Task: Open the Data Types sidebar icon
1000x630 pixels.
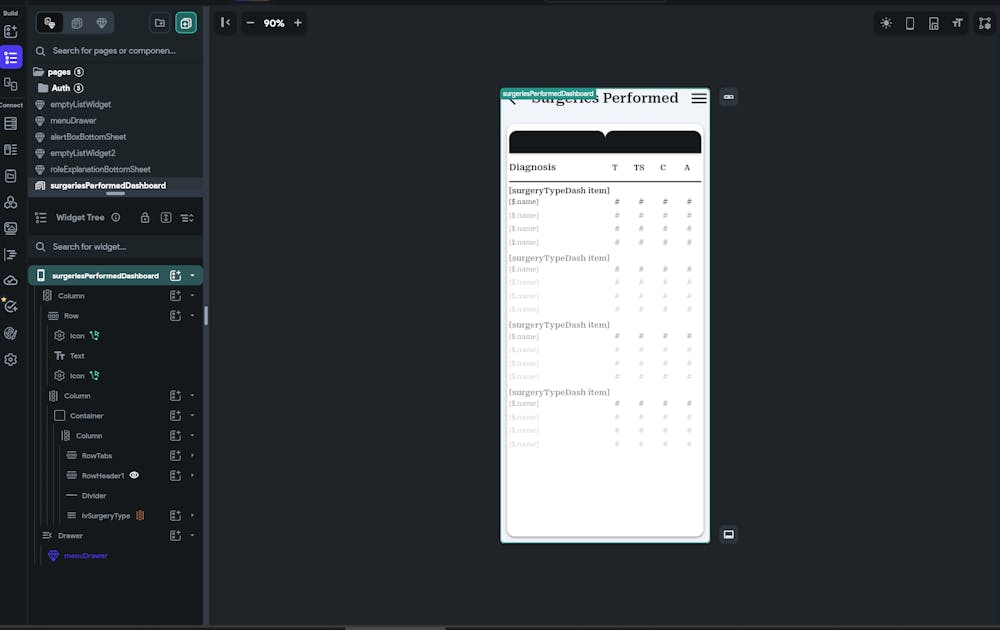Action: (11, 149)
